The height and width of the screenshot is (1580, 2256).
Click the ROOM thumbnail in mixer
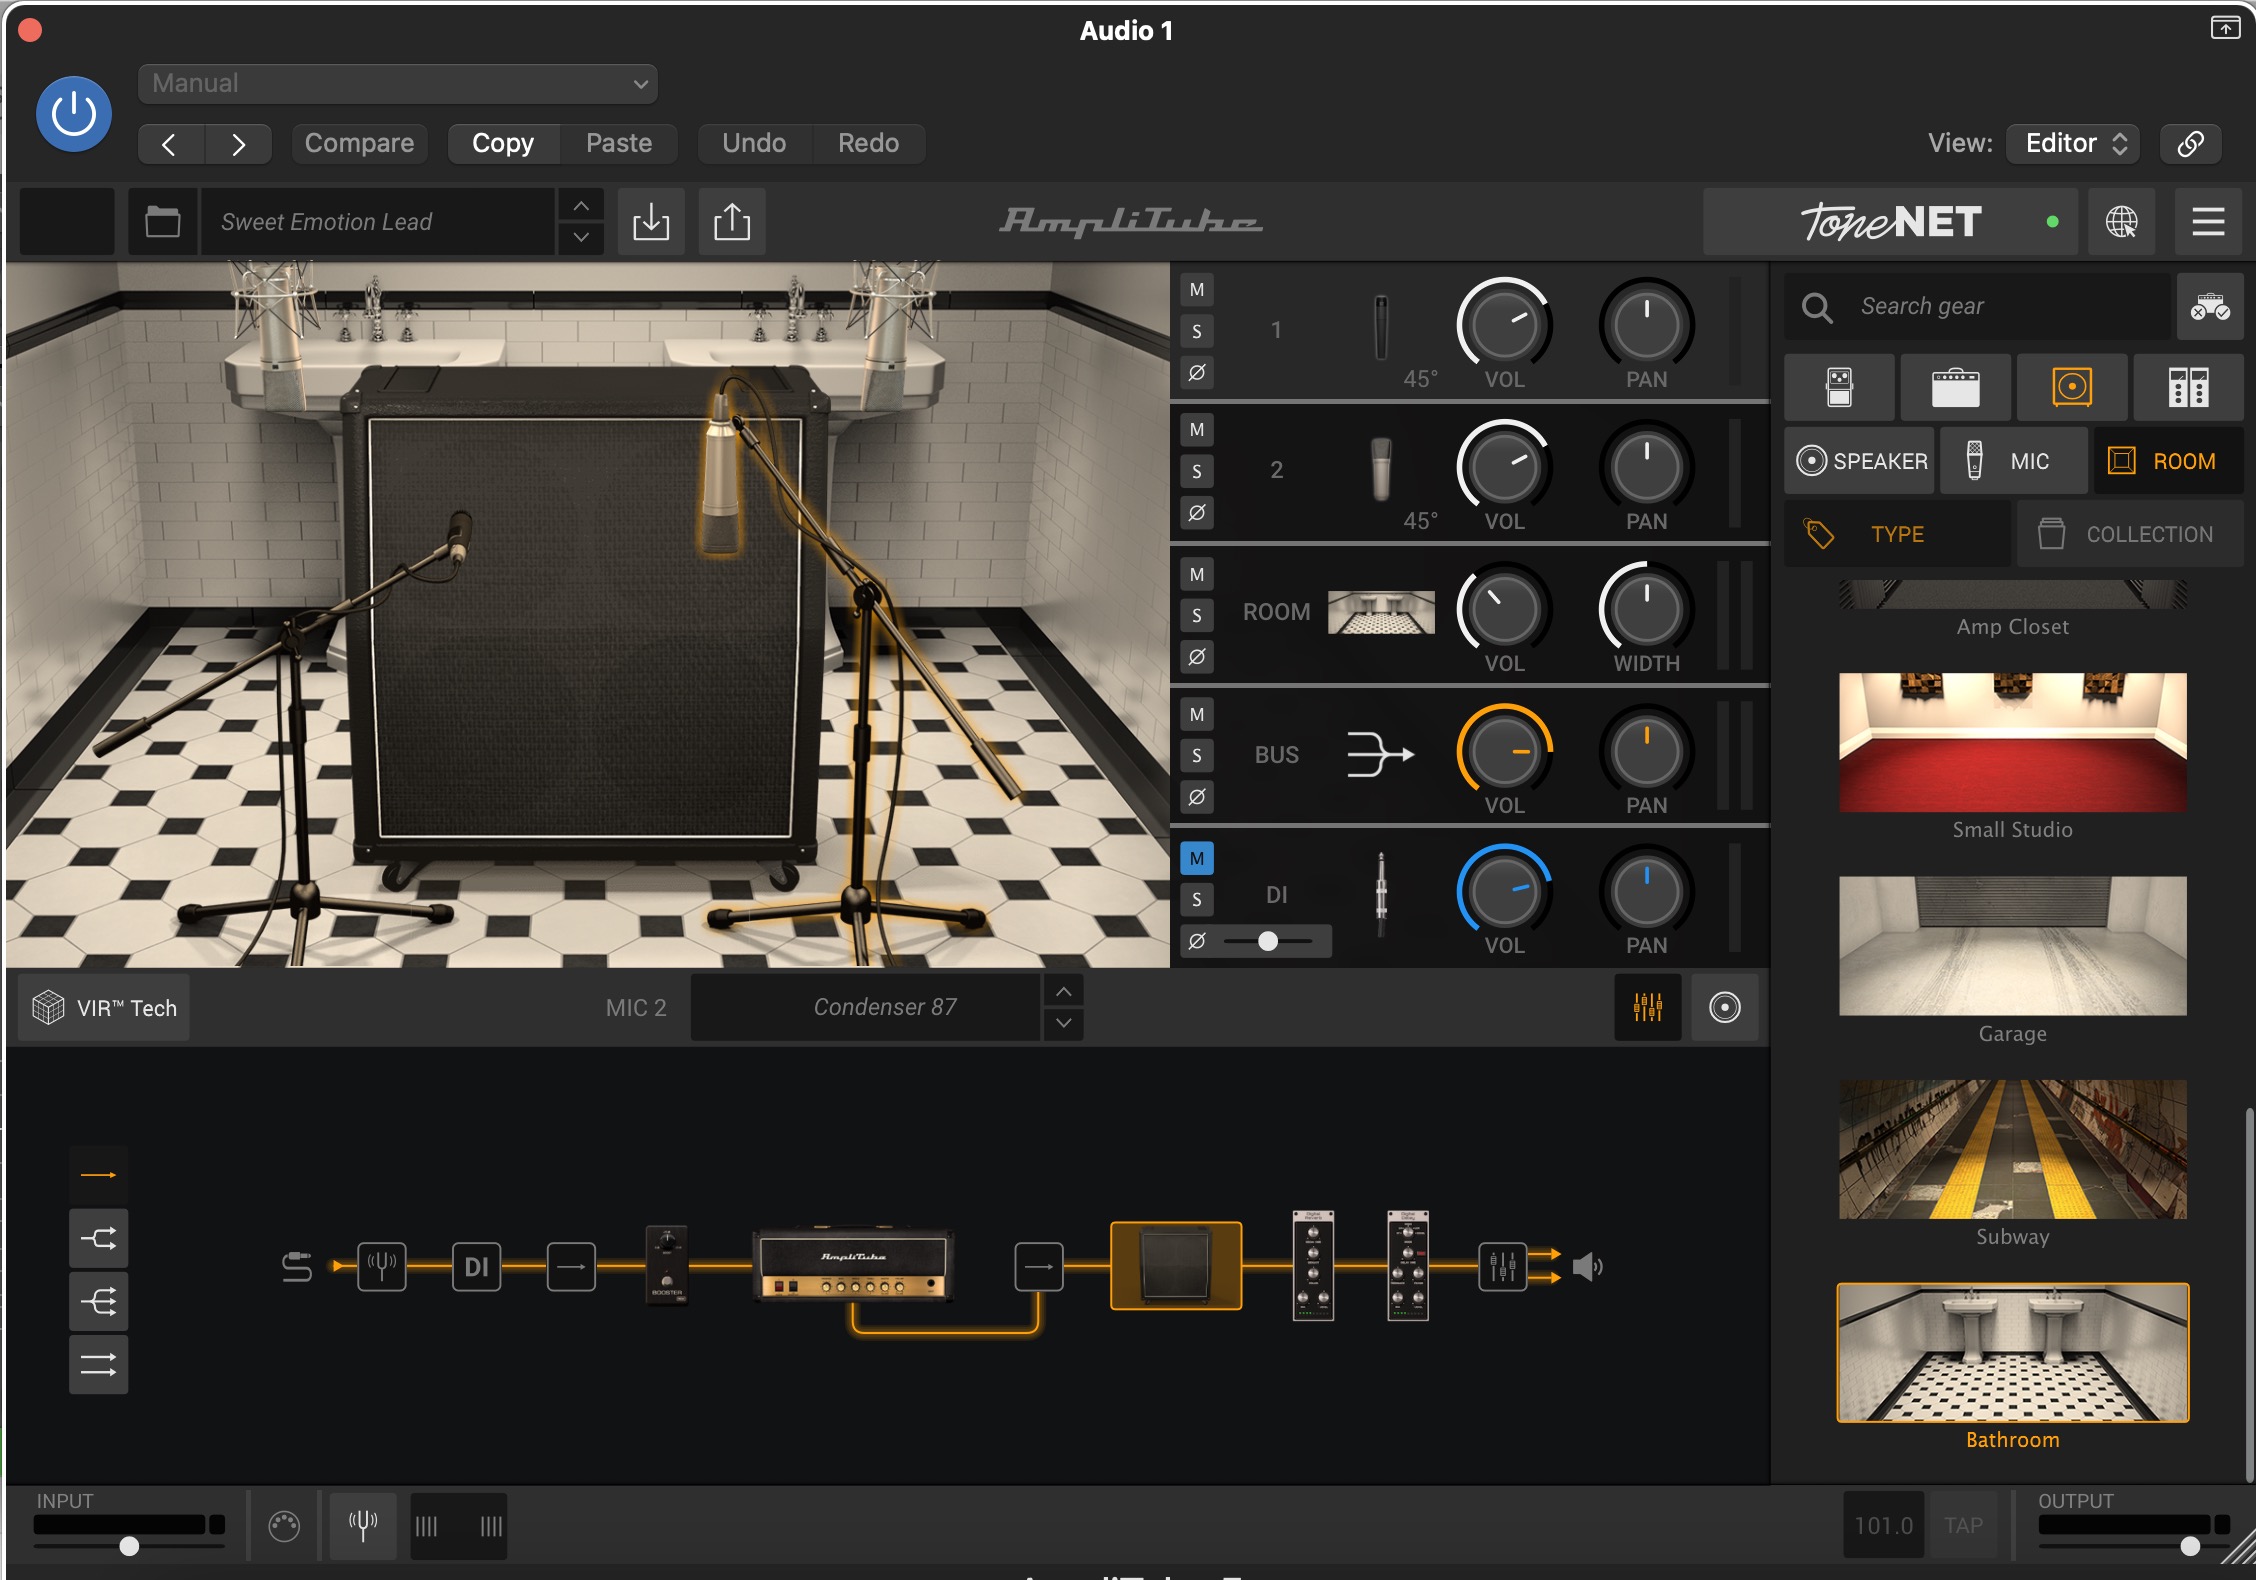tap(1381, 612)
